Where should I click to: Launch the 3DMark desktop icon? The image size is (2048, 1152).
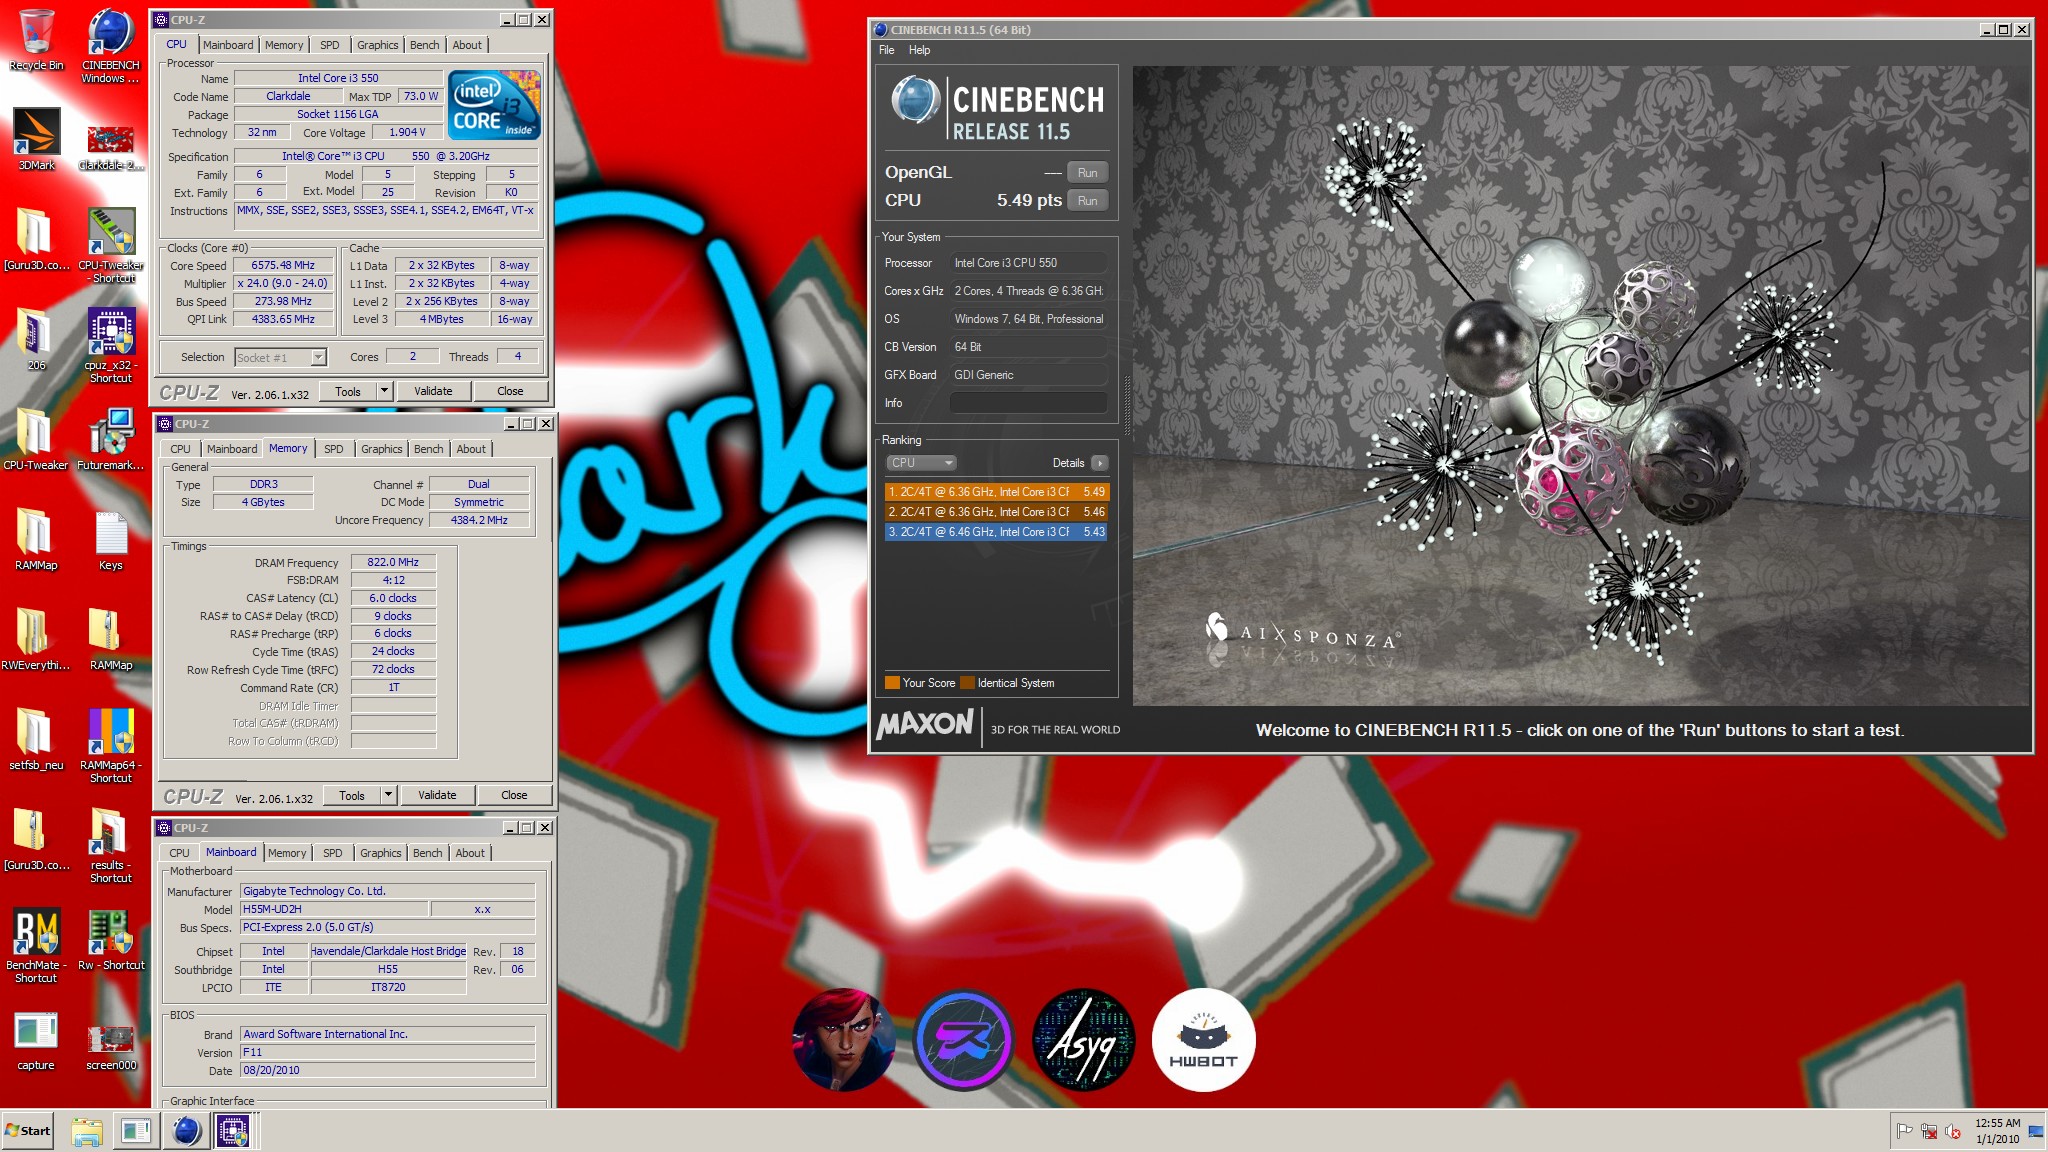[36, 139]
